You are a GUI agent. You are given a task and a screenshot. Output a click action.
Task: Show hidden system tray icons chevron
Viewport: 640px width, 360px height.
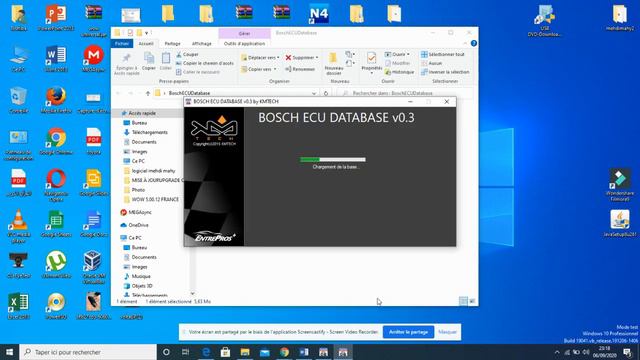coord(557,352)
